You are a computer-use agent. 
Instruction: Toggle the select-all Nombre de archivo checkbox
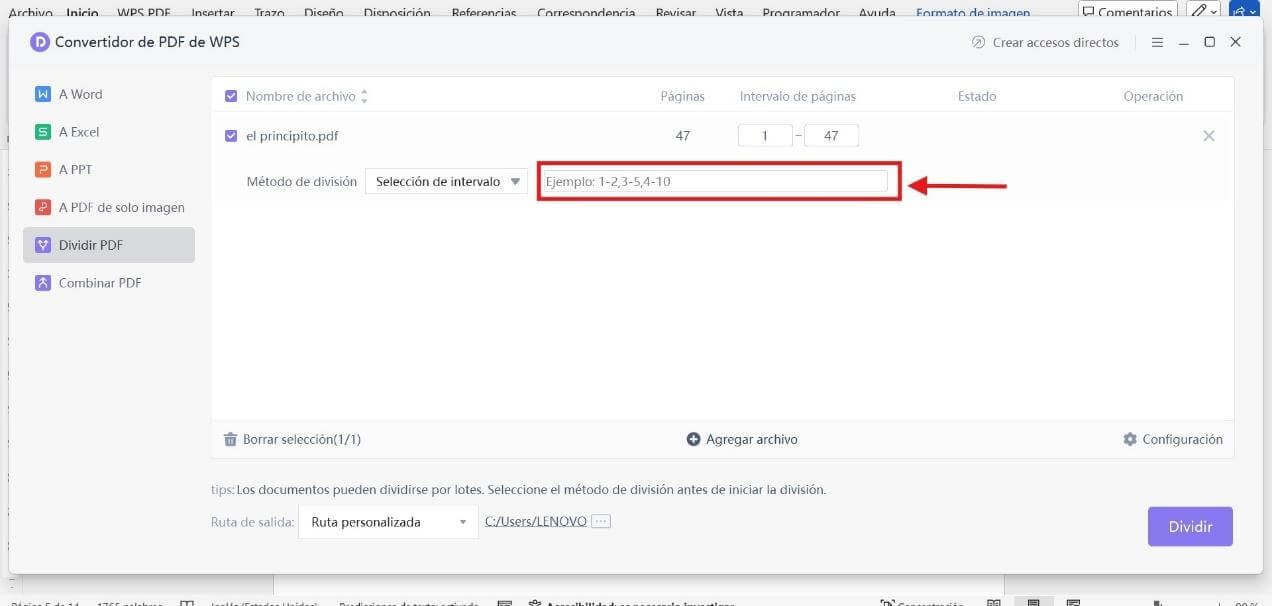[231, 96]
